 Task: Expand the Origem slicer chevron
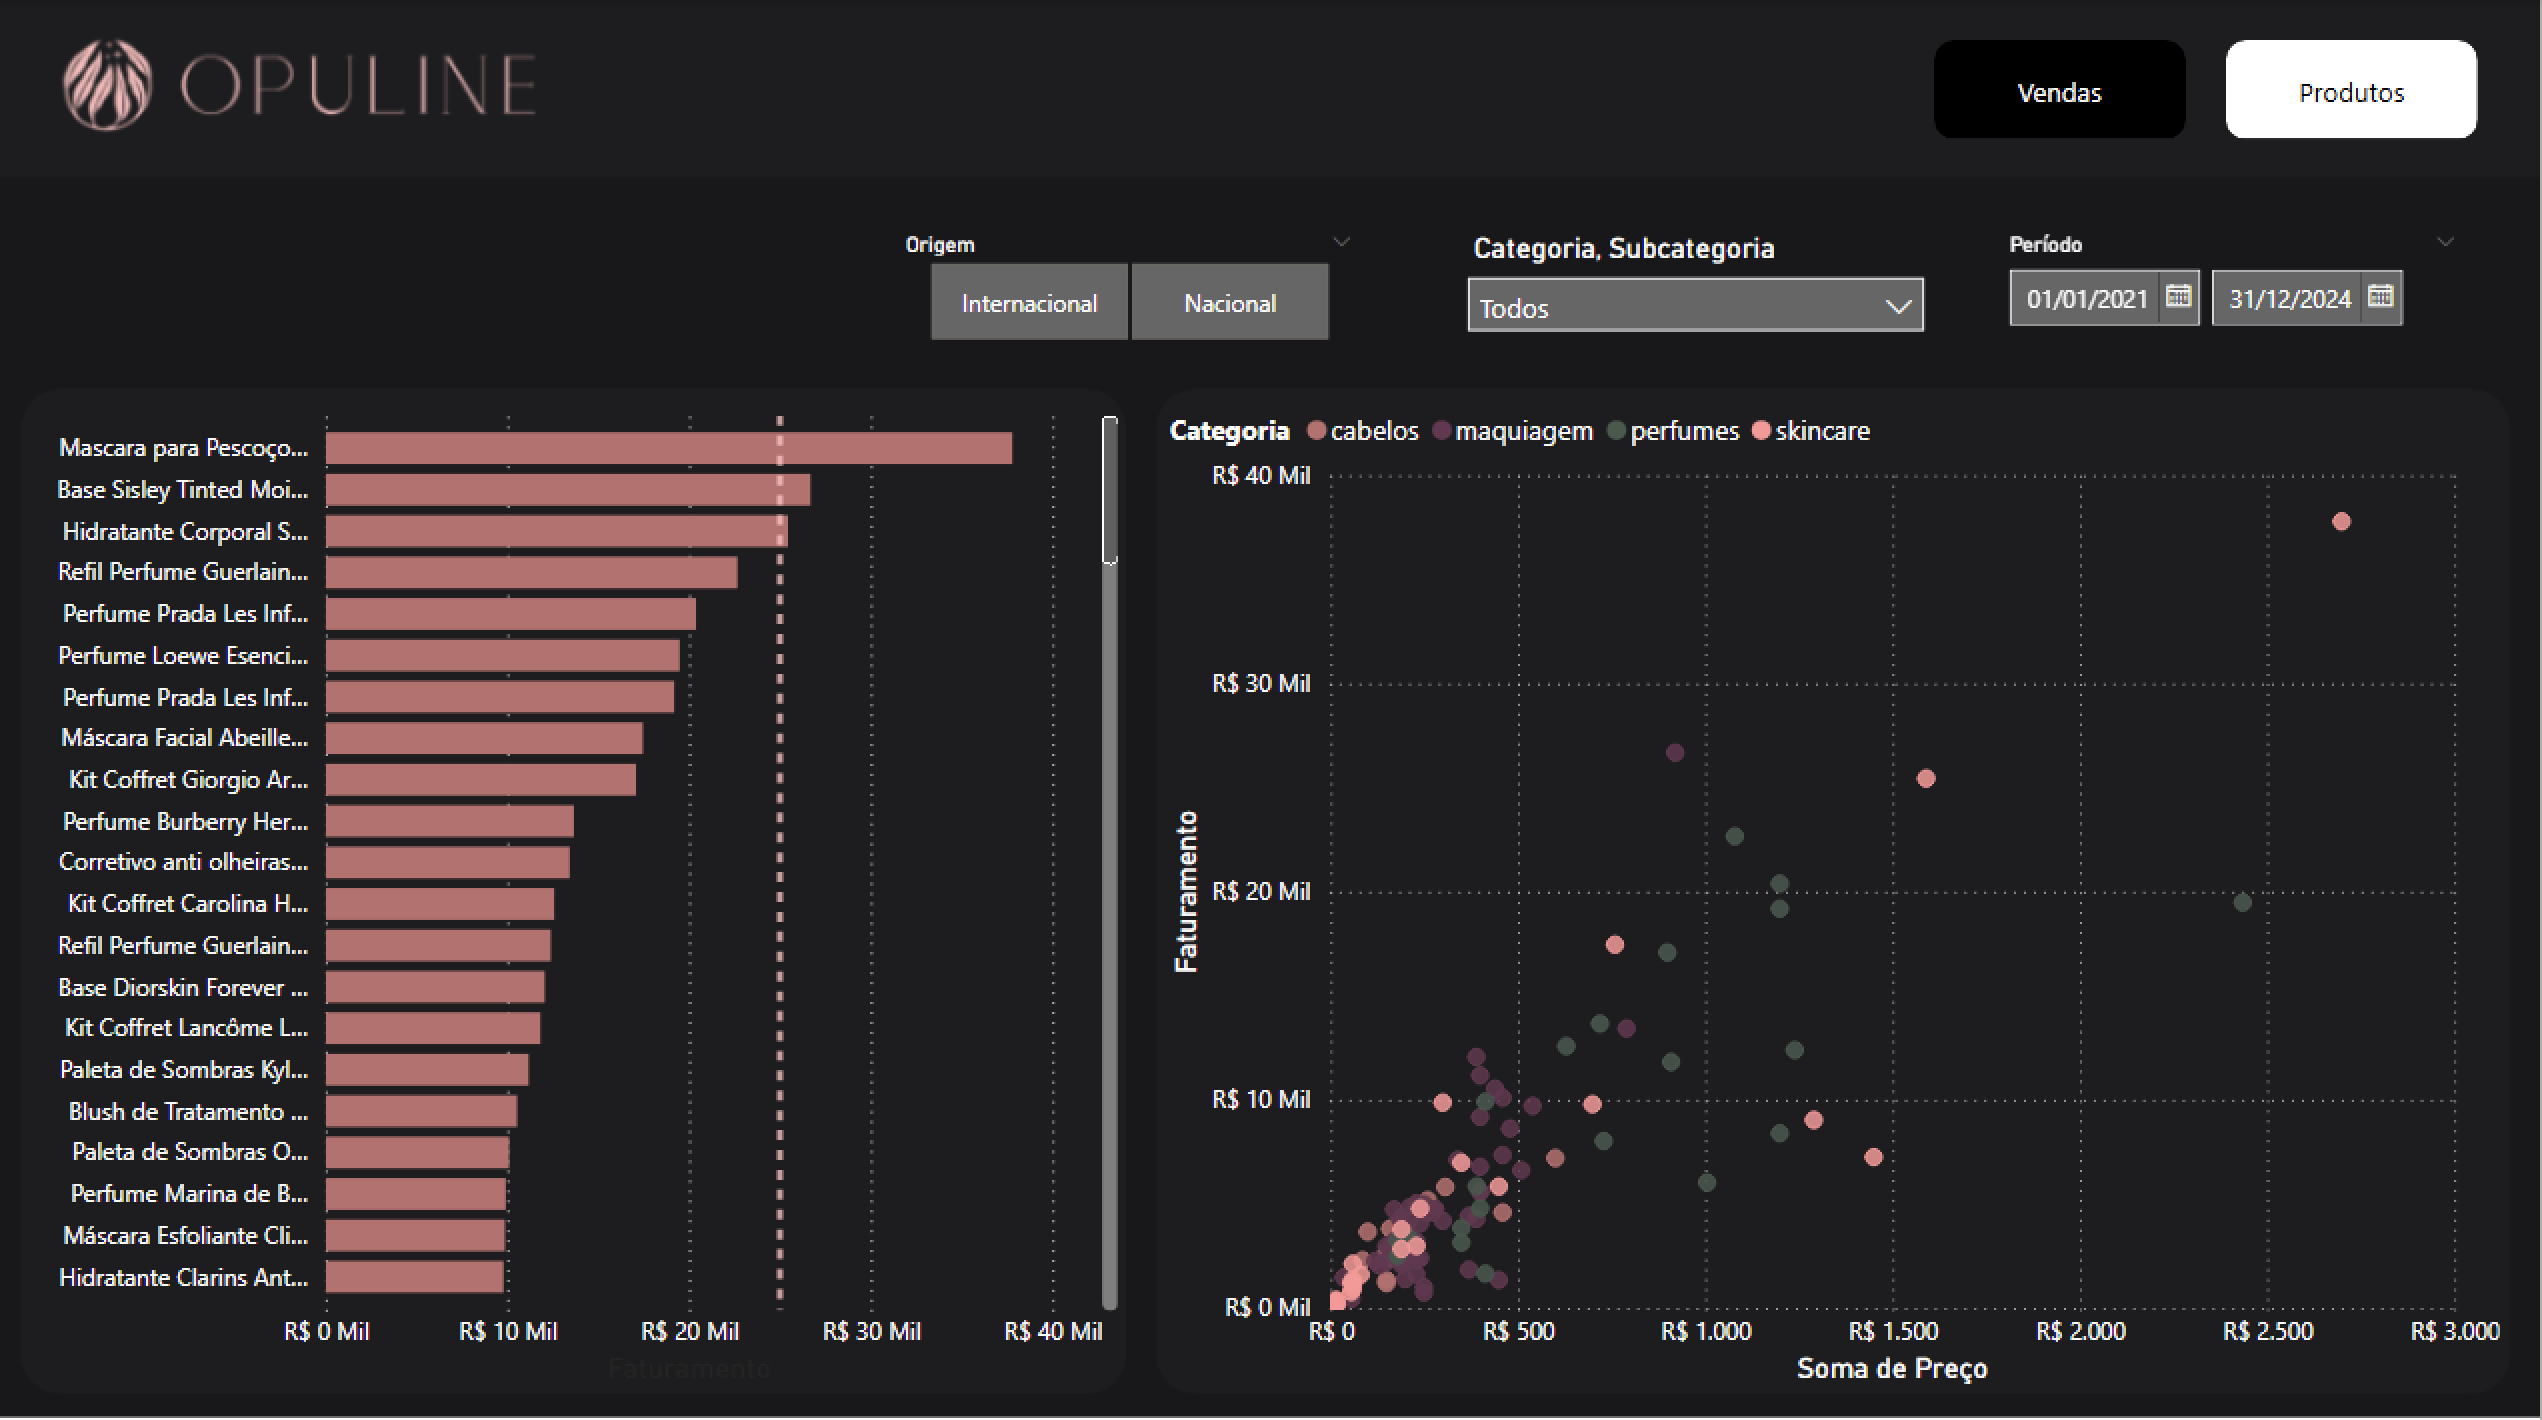(1341, 242)
